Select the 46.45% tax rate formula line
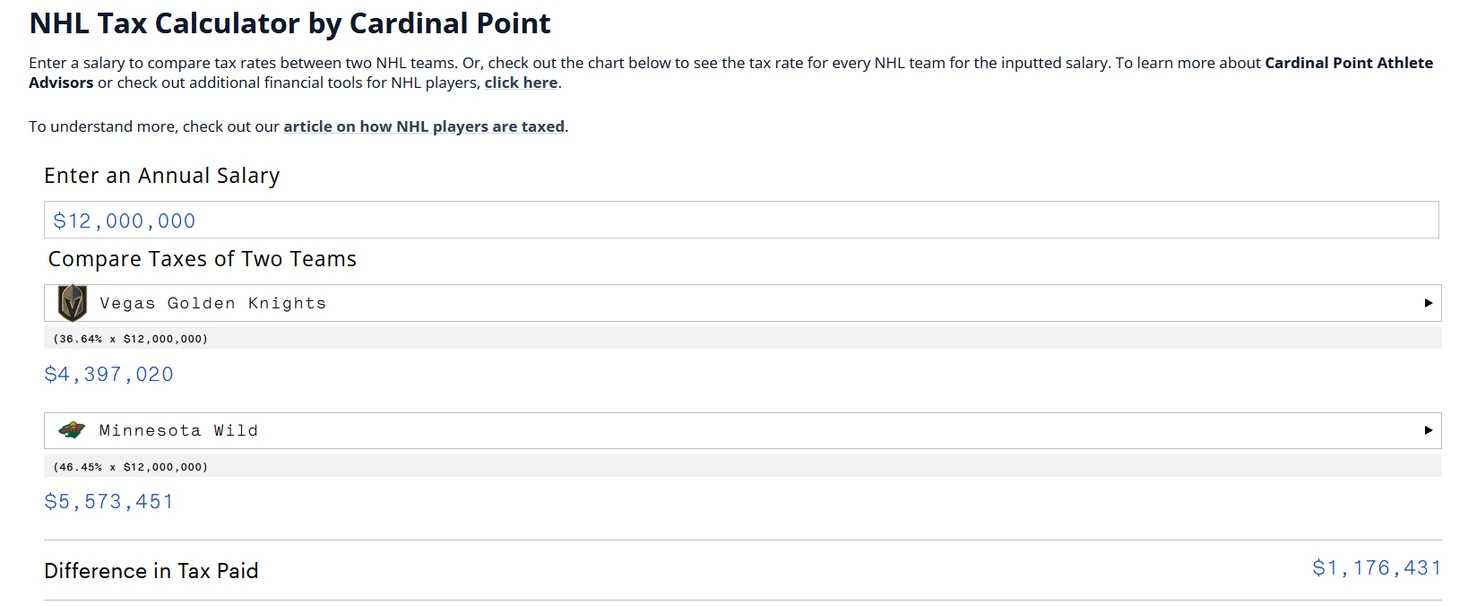1460x606 pixels. click(x=131, y=466)
